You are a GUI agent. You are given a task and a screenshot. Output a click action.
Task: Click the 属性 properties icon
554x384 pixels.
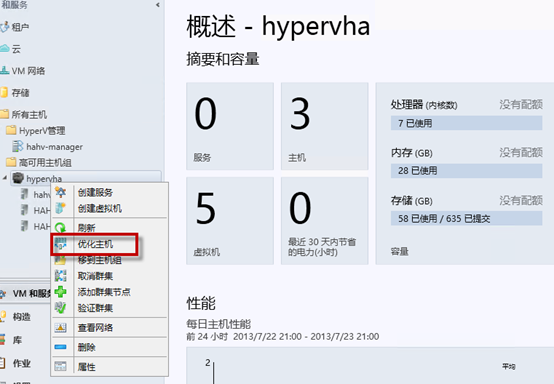point(60,366)
